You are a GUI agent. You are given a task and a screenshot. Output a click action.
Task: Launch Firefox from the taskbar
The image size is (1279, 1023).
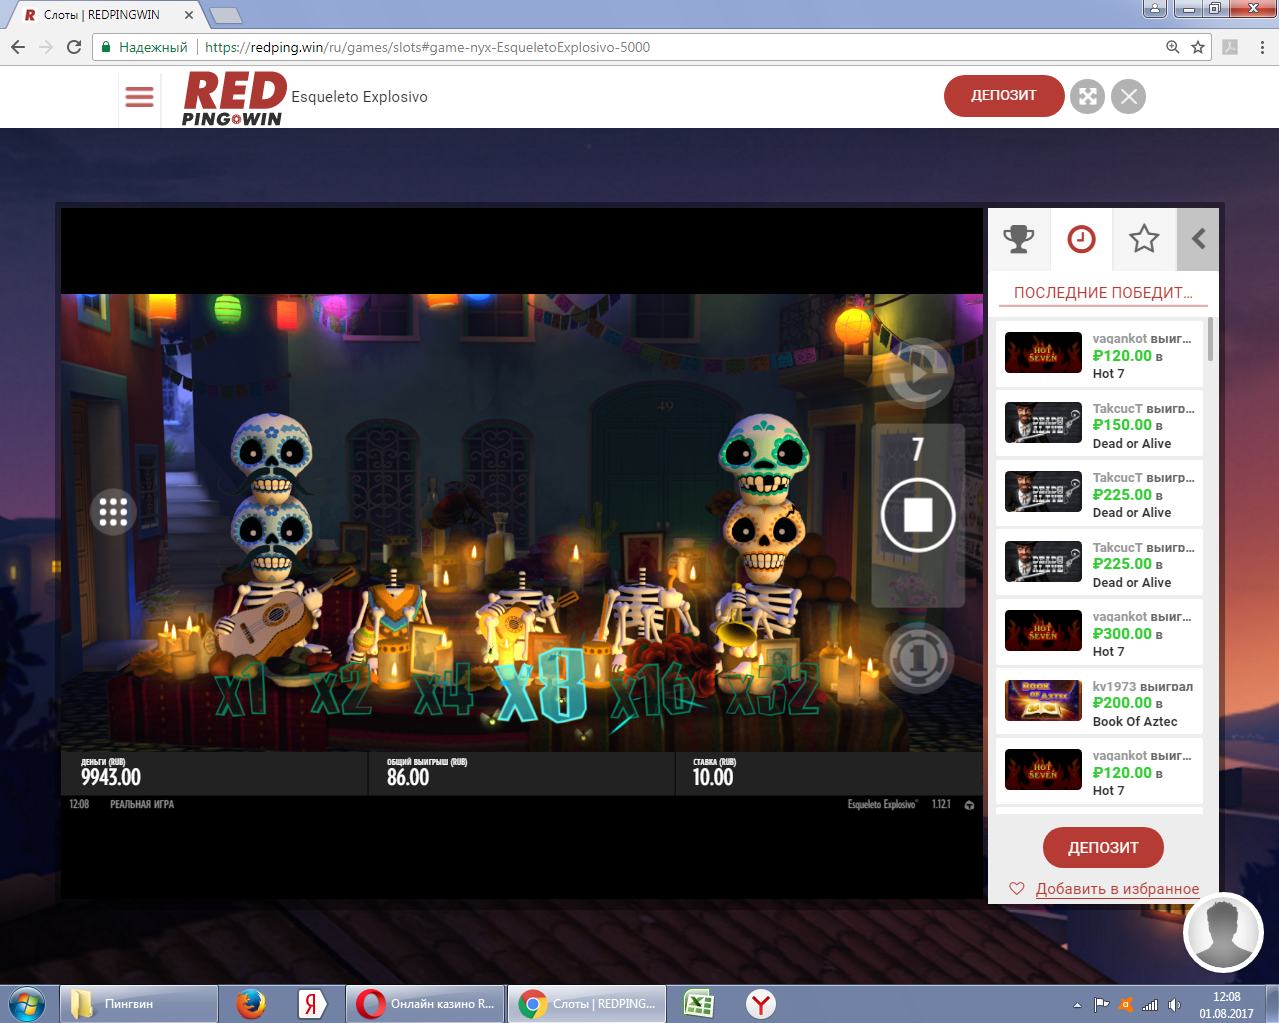pos(250,1004)
